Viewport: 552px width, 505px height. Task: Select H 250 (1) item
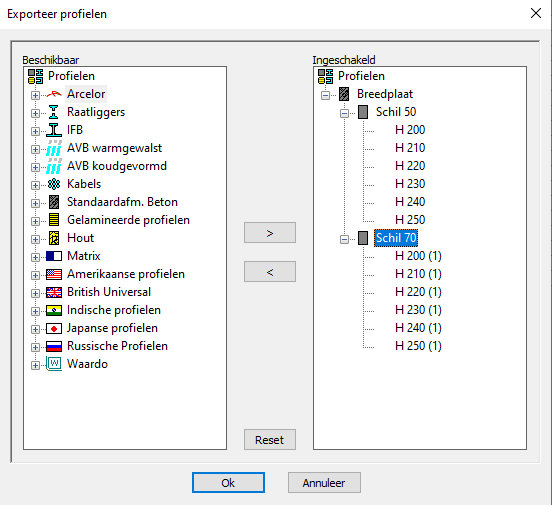(x=418, y=346)
